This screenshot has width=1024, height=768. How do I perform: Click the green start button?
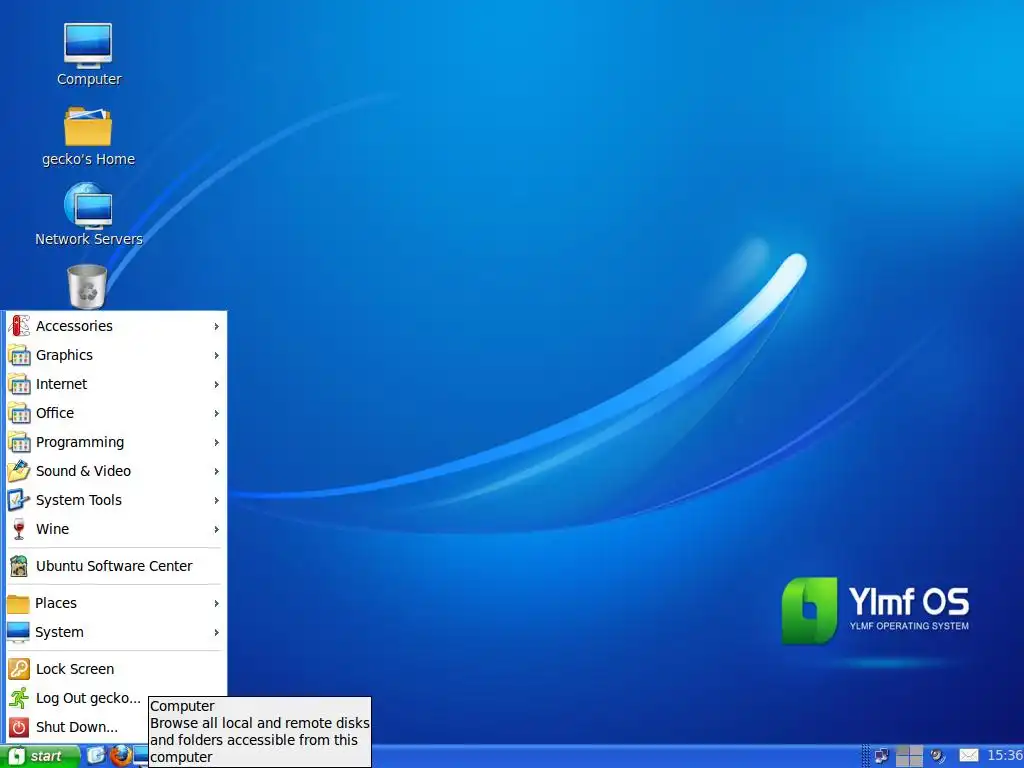tap(39, 756)
